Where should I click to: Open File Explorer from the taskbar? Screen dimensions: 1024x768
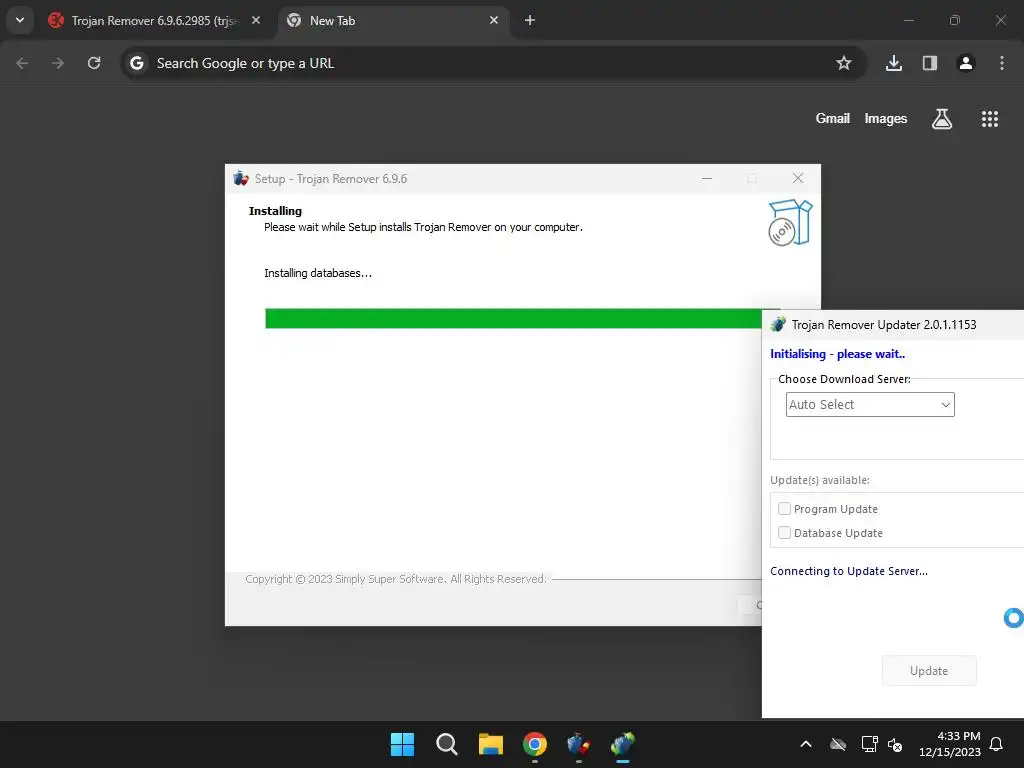coord(490,744)
